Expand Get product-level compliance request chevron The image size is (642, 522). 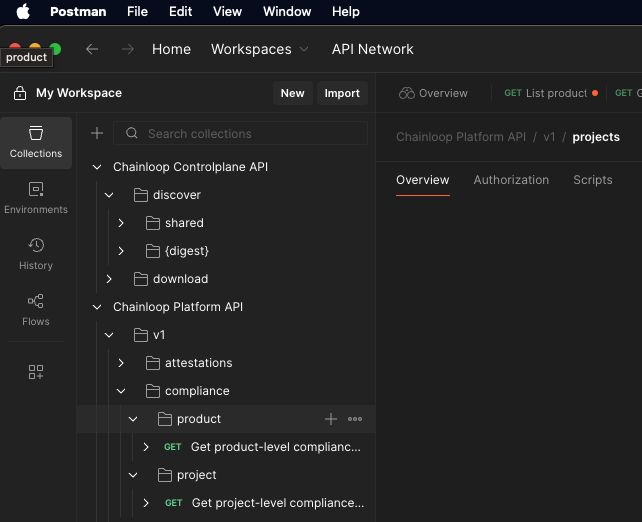(146, 447)
